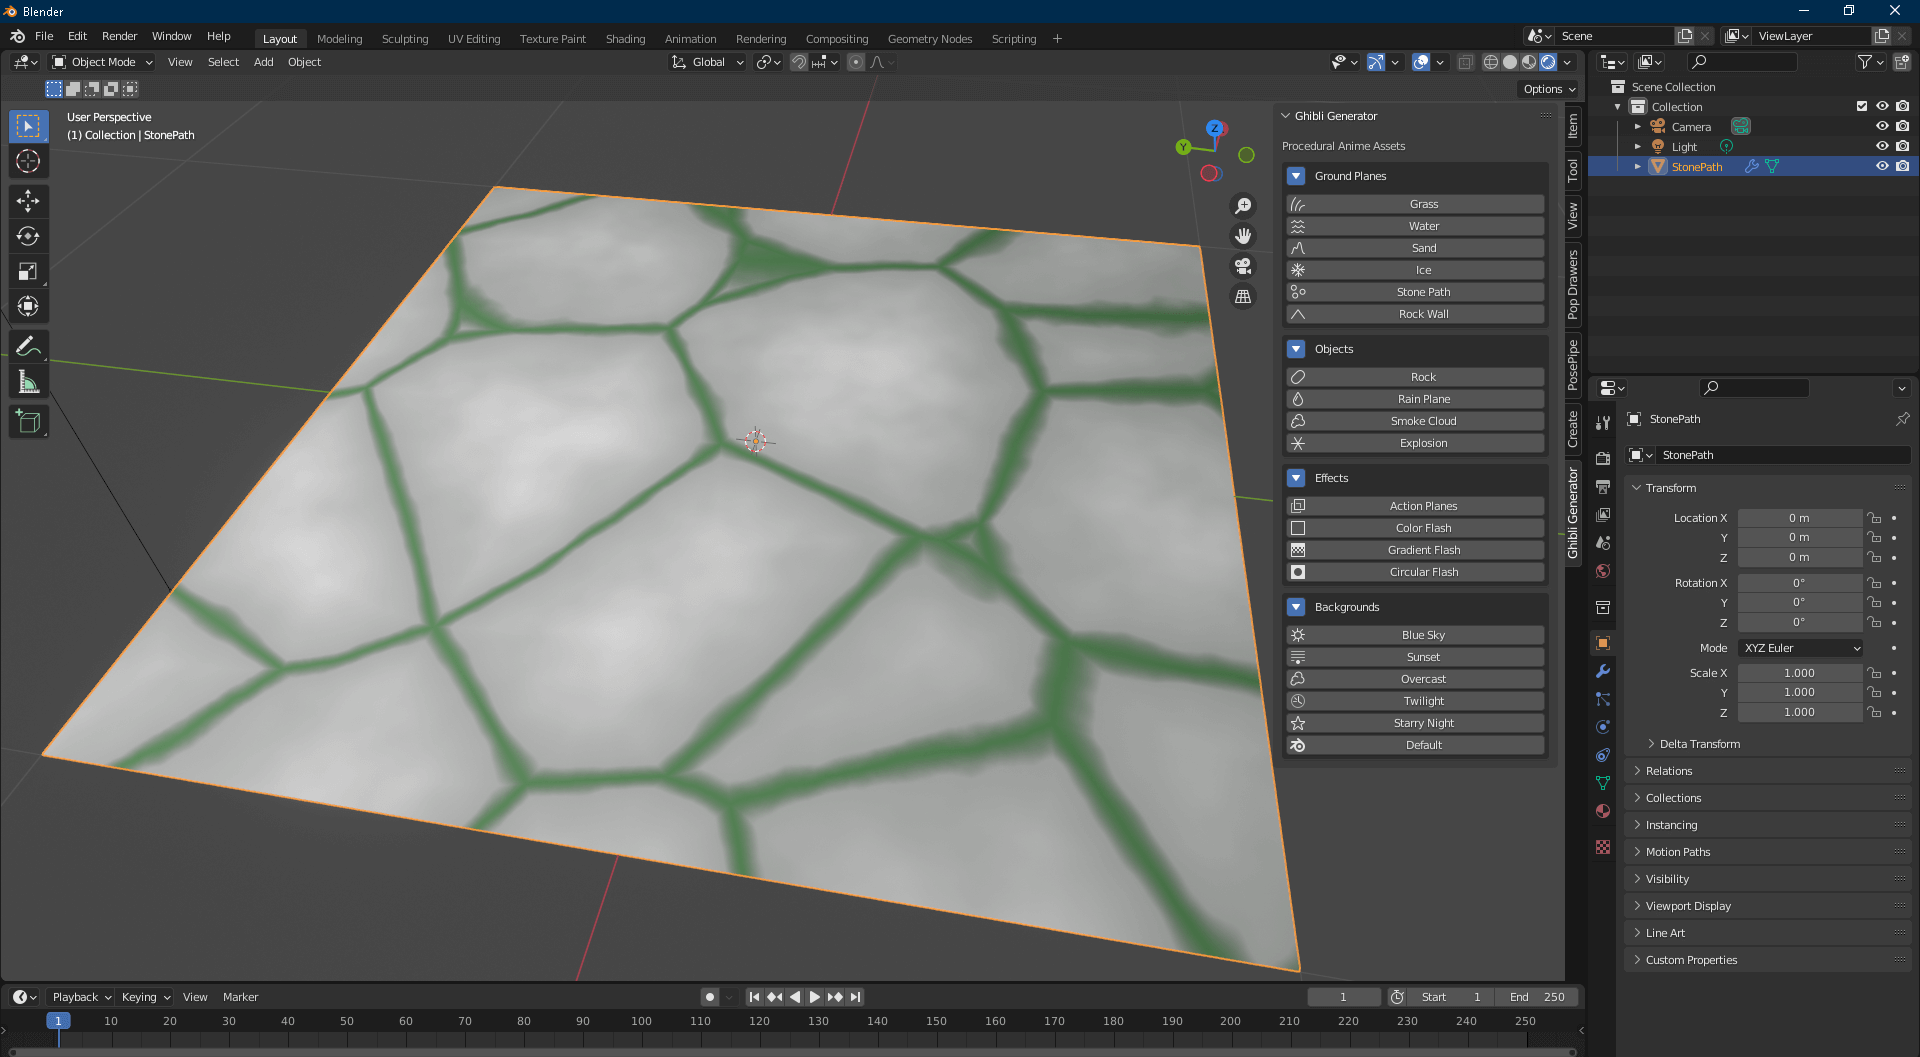Open the World properties globe tab icon
Viewport: 1920px width, 1057px height.
(x=1603, y=571)
